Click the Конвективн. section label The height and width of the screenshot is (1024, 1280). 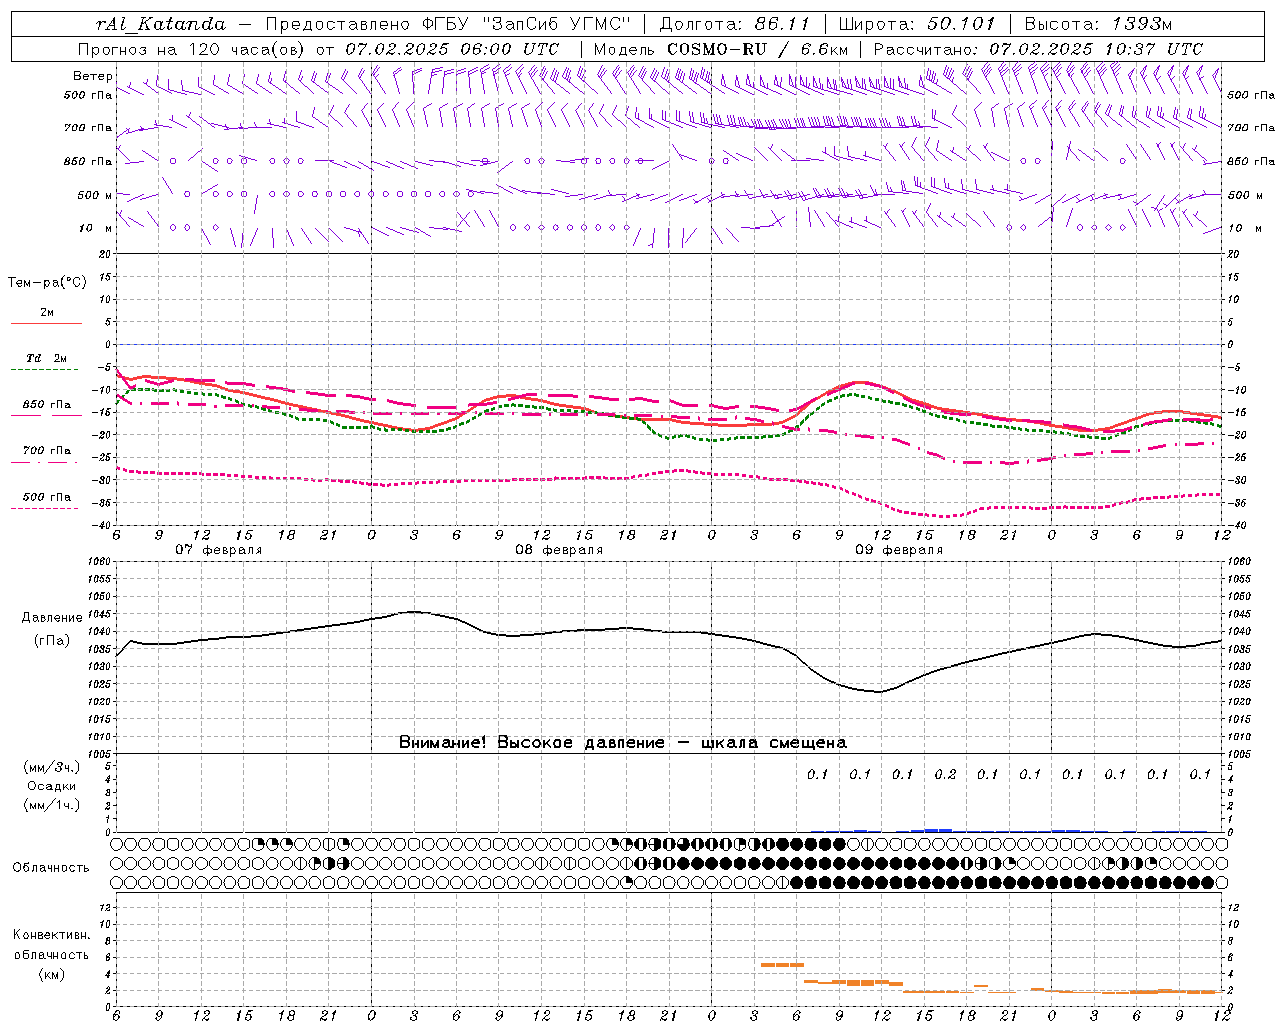tap(51, 935)
